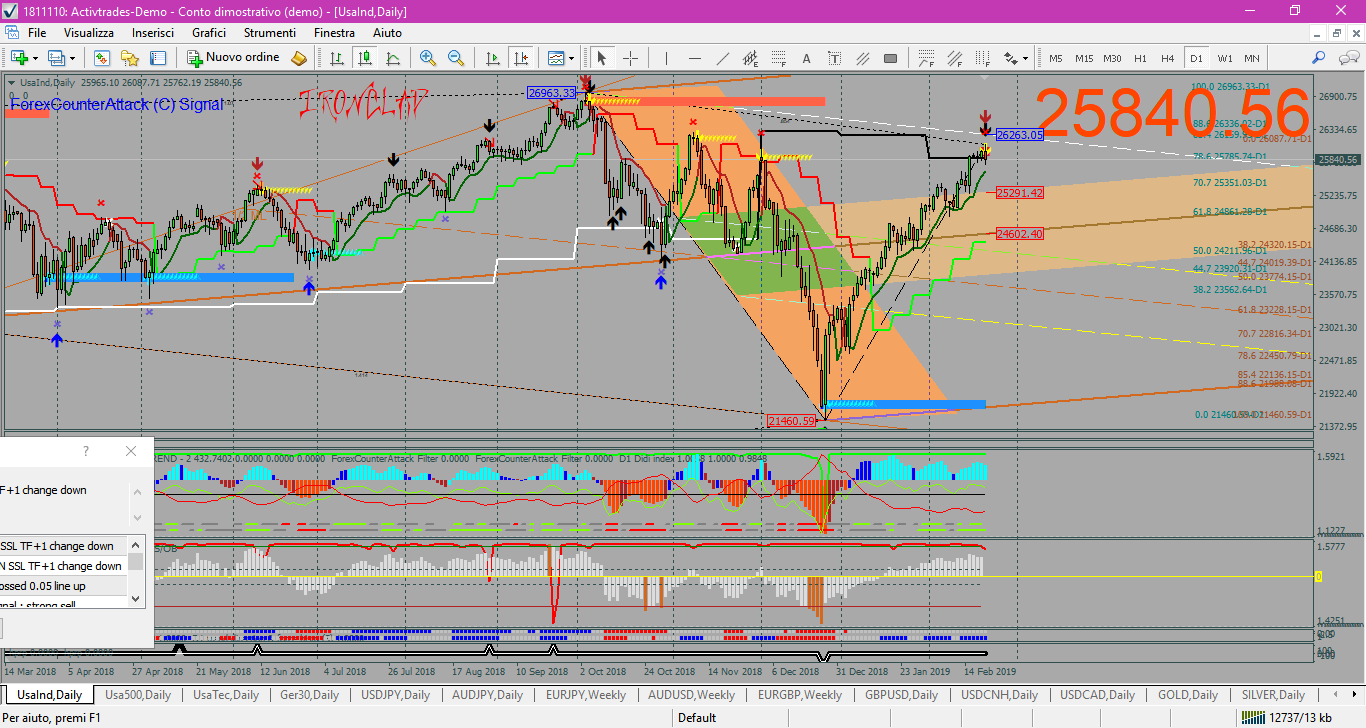The width and height of the screenshot is (1366, 728).
Task: Switch to EURJPY,Weekly chart tab
Action: click(x=586, y=694)
